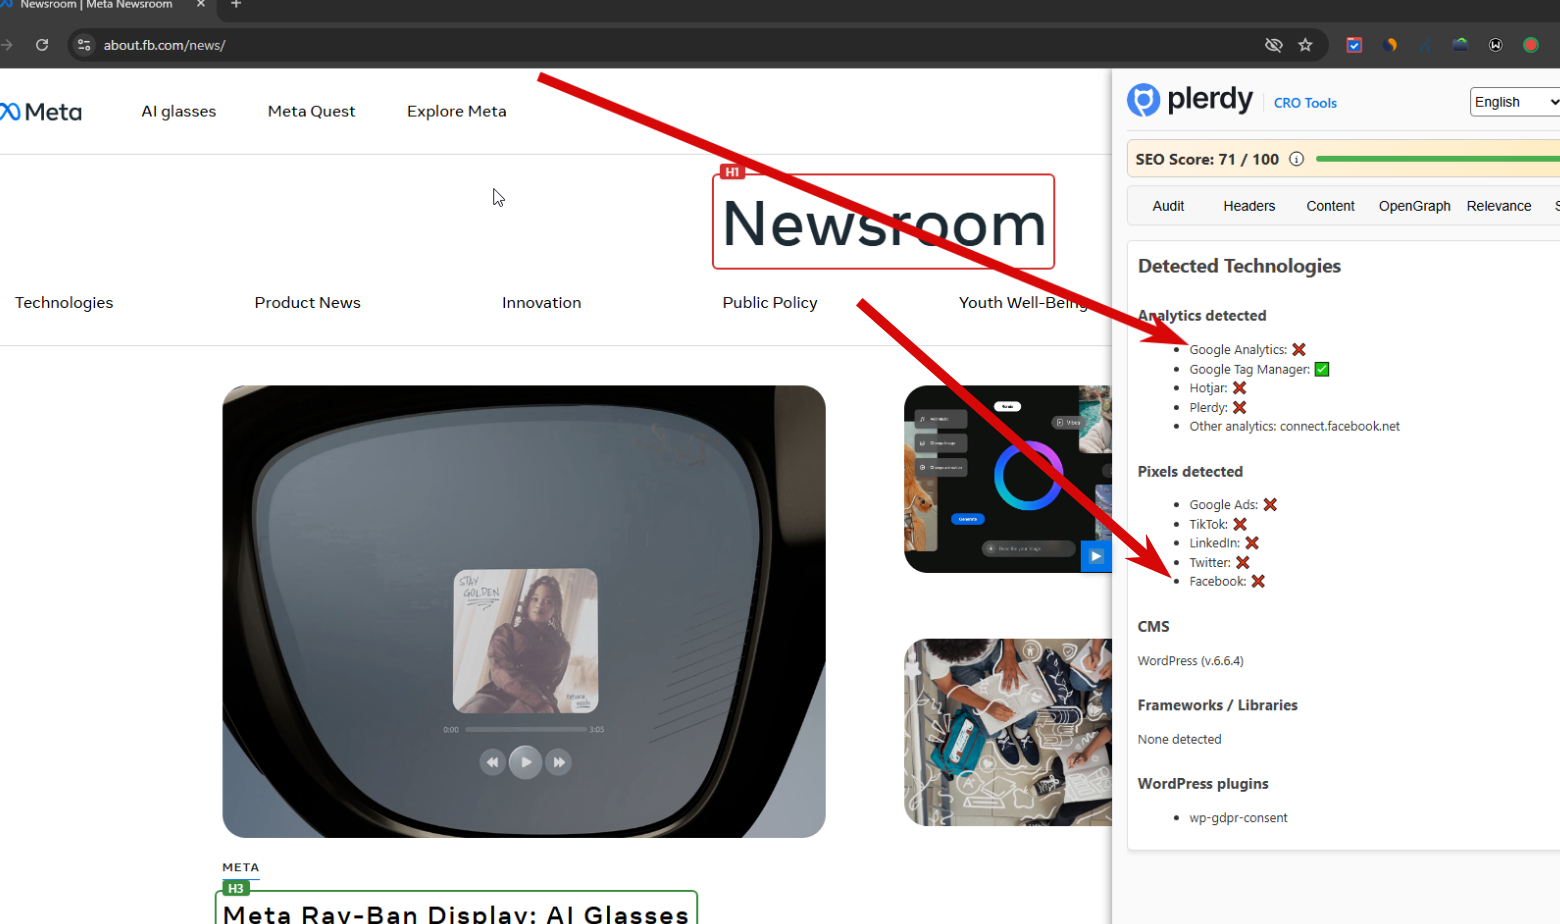Click the 'WordPress plugins' subheading
Screen dimensions: 1560x924
pos(1203,784)
